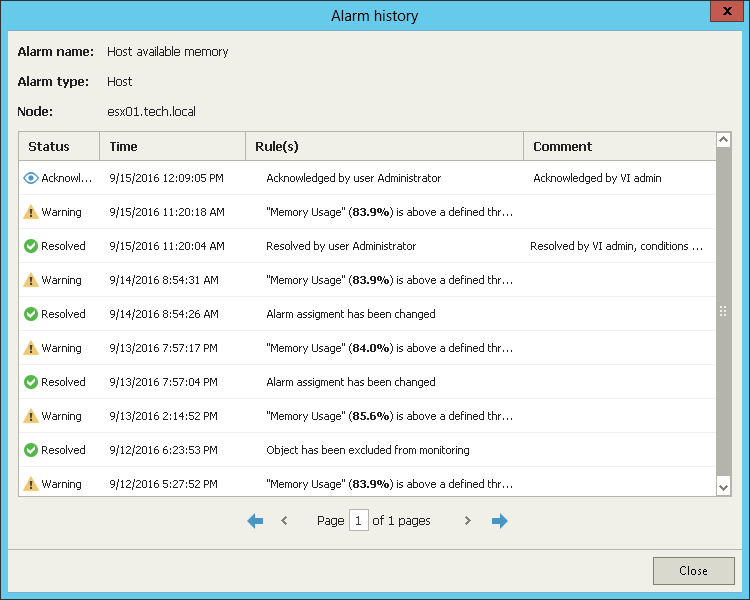The image size is (750, 600).
Task: Click 'Acknowl…' status text in first row
Action: click(66, 178)
